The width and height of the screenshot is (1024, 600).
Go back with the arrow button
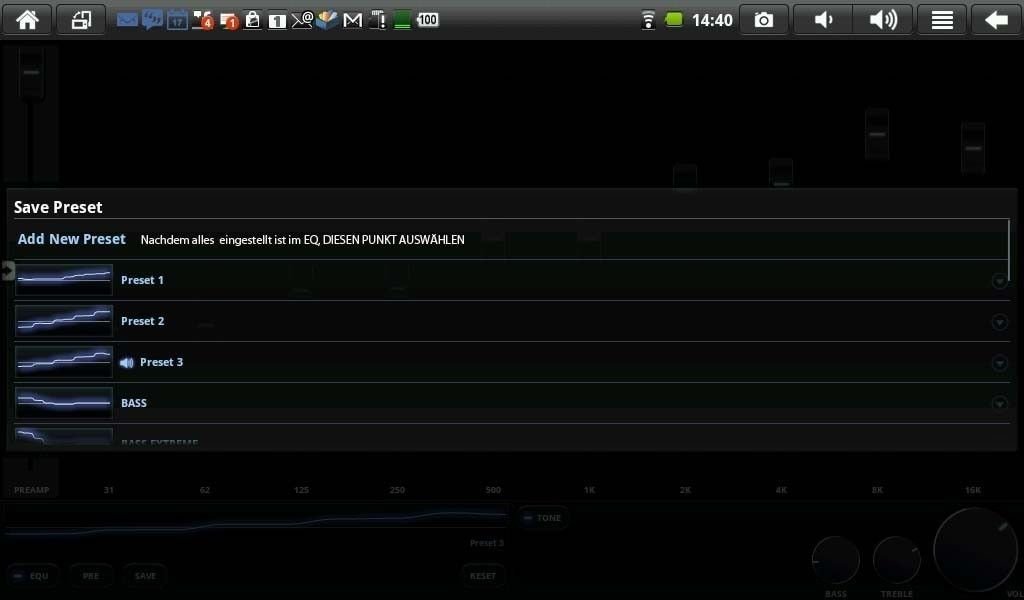tap(996, 20)
